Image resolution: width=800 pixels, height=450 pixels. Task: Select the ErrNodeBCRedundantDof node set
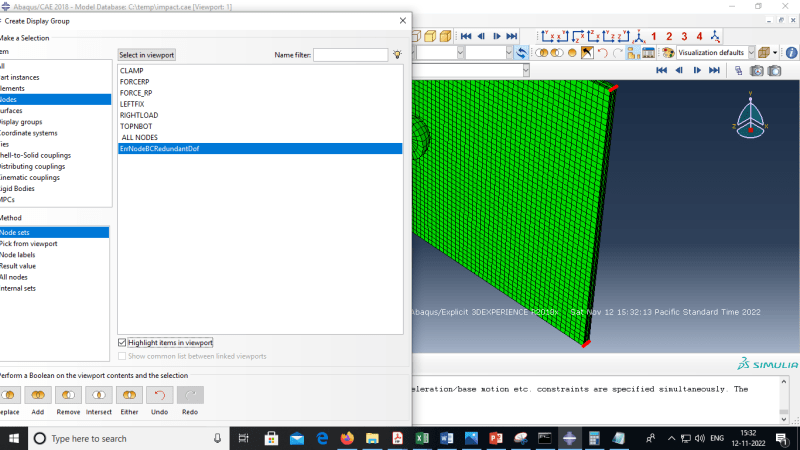click(x=260, y=148)
